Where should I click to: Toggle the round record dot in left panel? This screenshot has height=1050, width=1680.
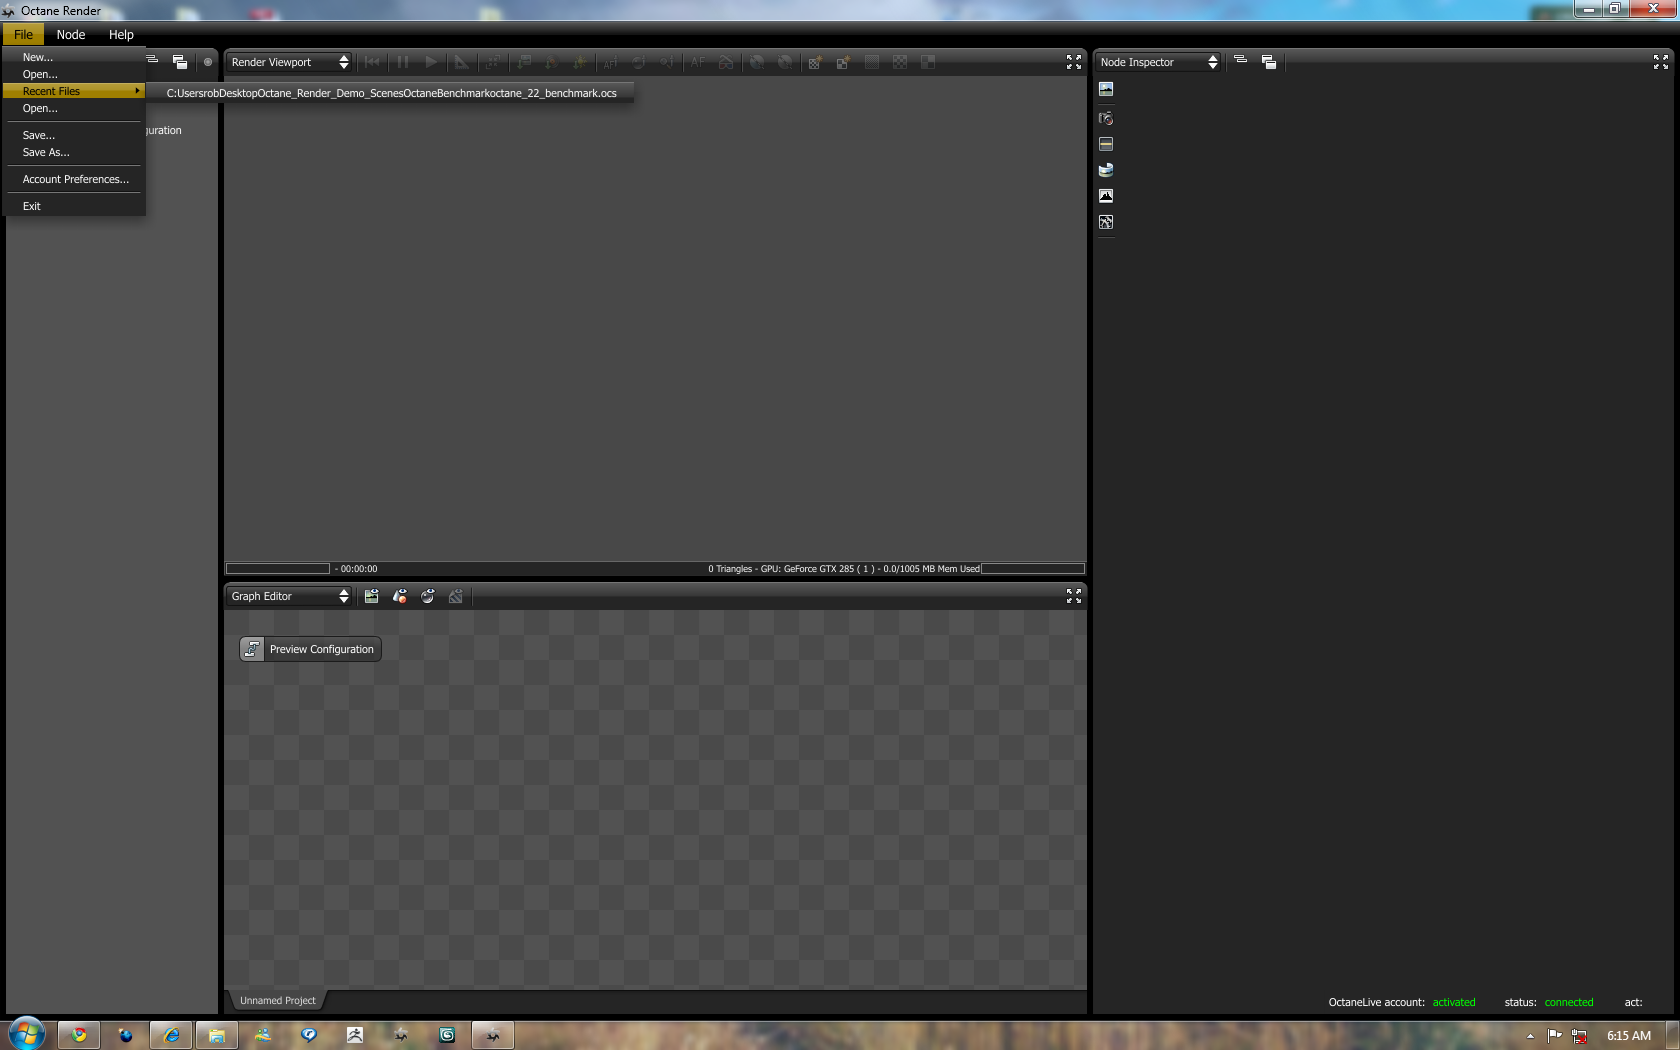[208, 62]
